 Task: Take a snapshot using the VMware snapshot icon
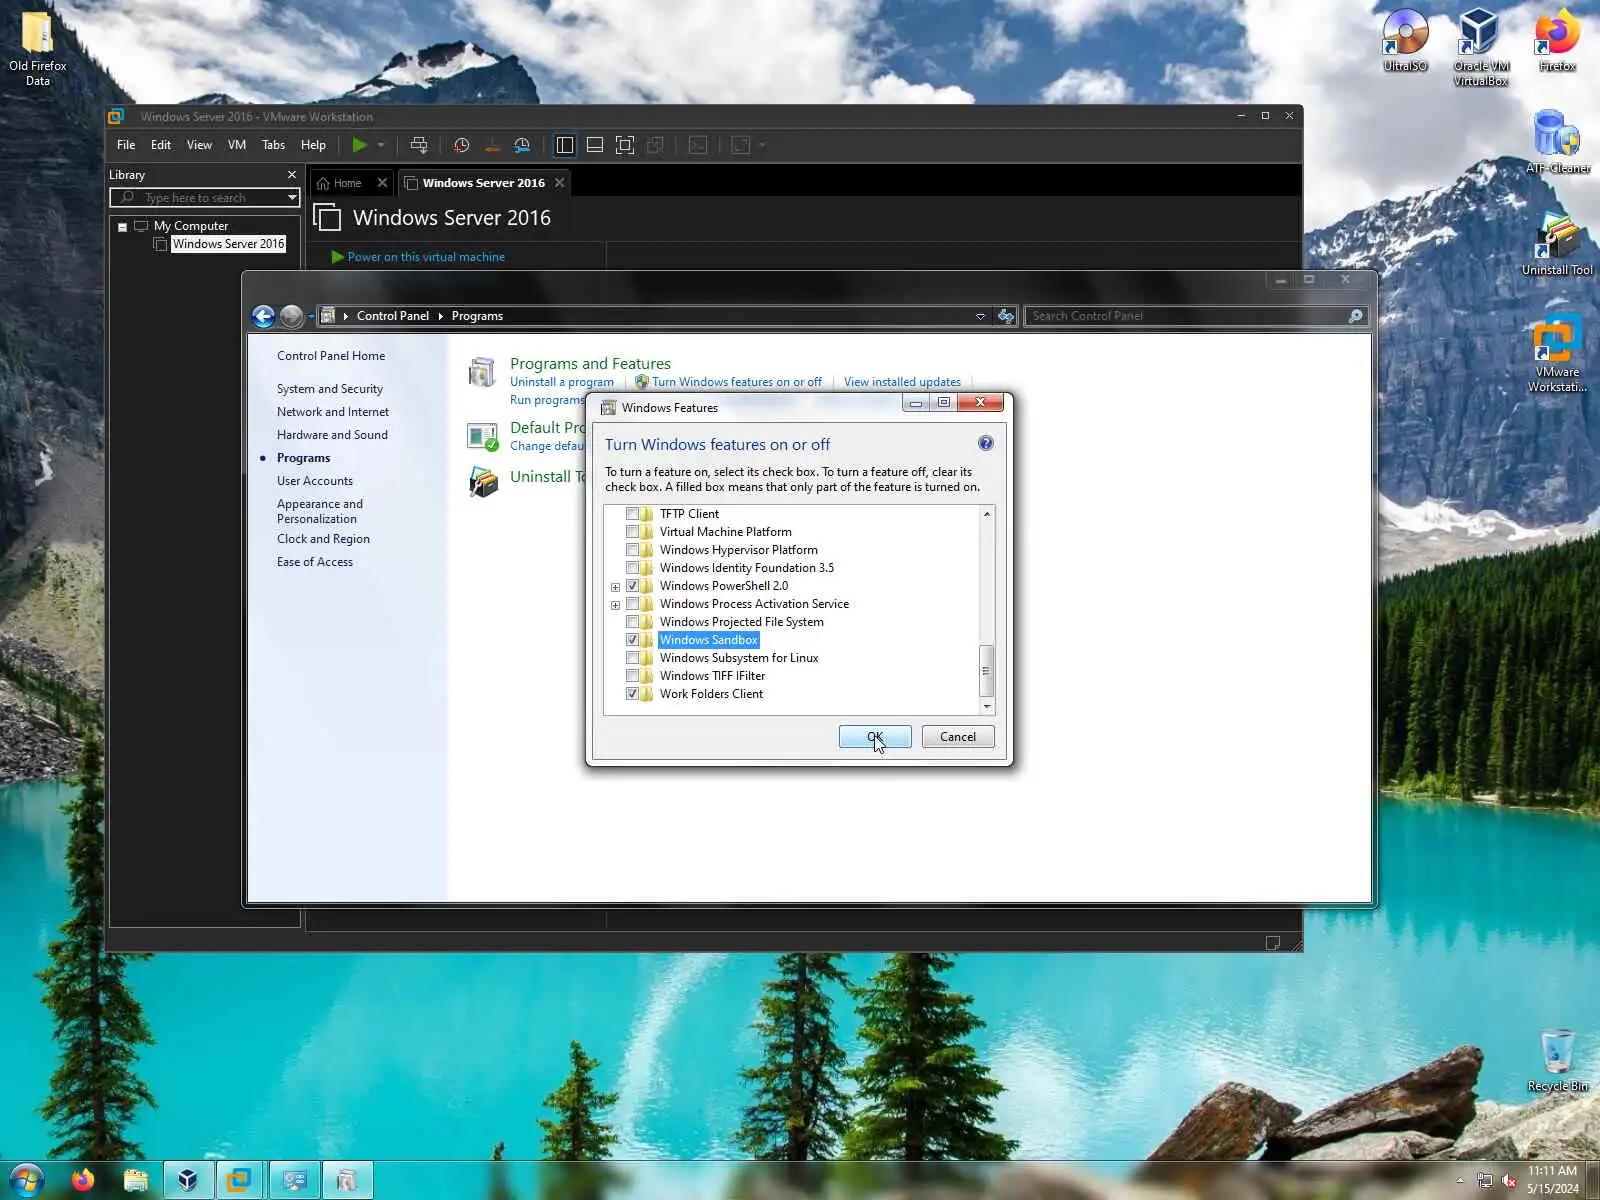point(461,145)
